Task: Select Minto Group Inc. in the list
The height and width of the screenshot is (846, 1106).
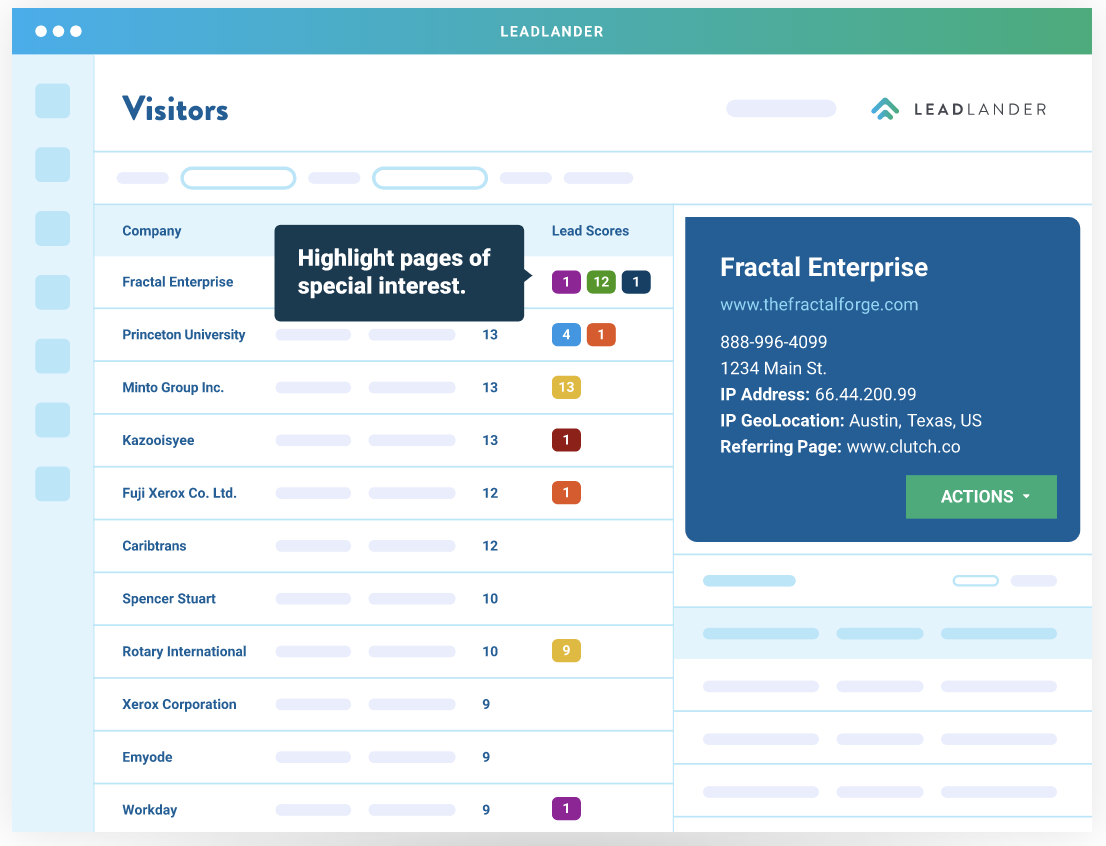Action: 173,388
